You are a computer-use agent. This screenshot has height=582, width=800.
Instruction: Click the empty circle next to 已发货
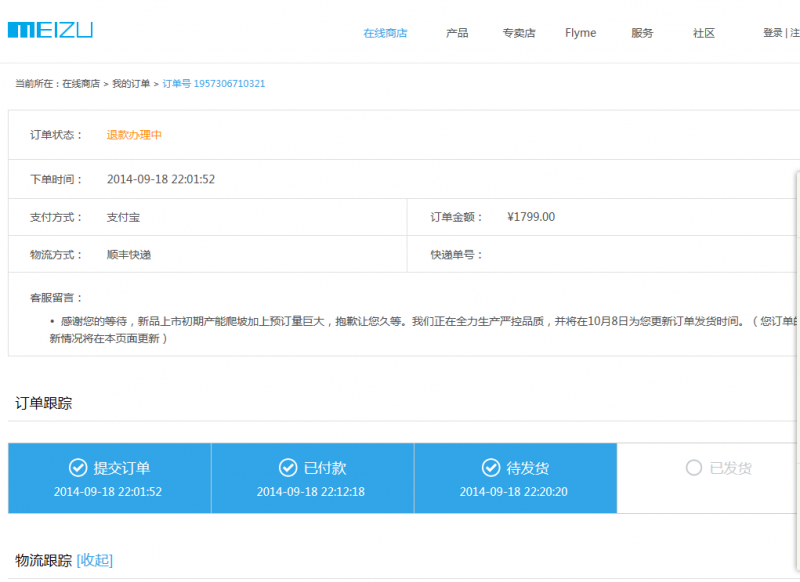point(694,467)
